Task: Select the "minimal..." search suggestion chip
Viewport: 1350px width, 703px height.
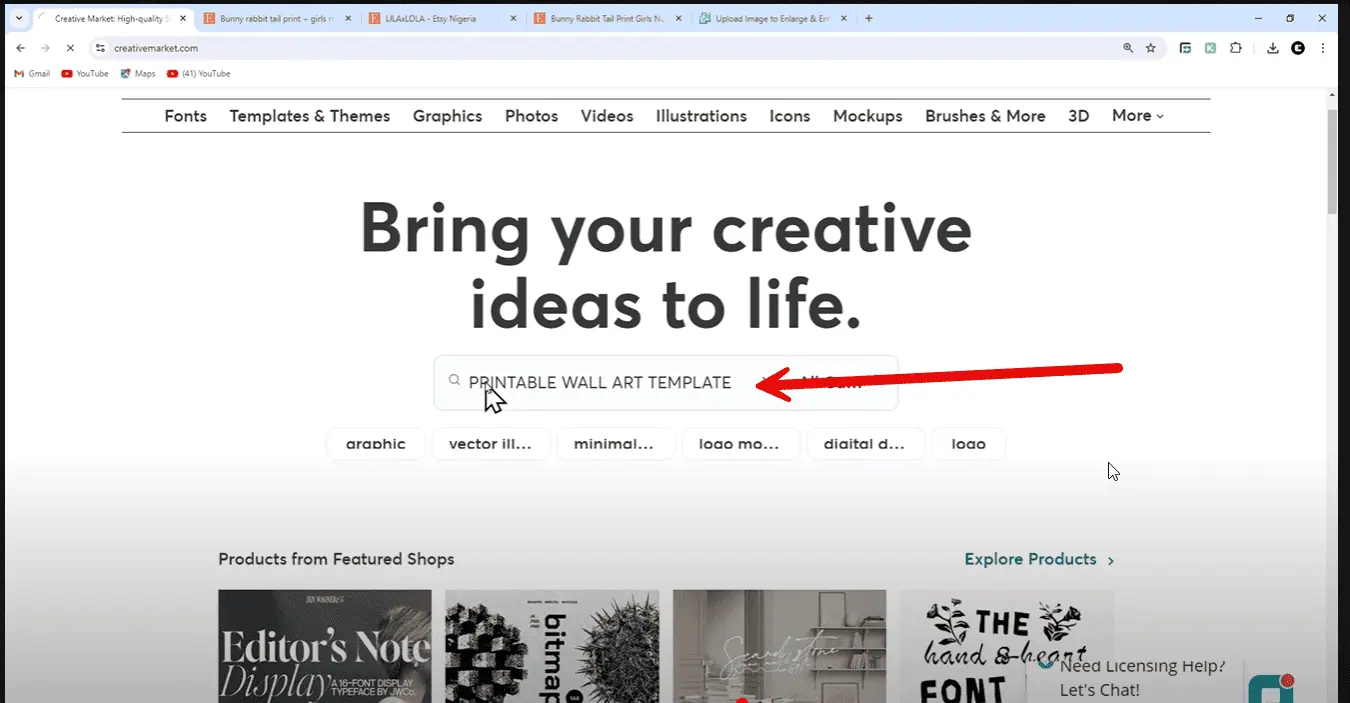Action: [613, 444]
